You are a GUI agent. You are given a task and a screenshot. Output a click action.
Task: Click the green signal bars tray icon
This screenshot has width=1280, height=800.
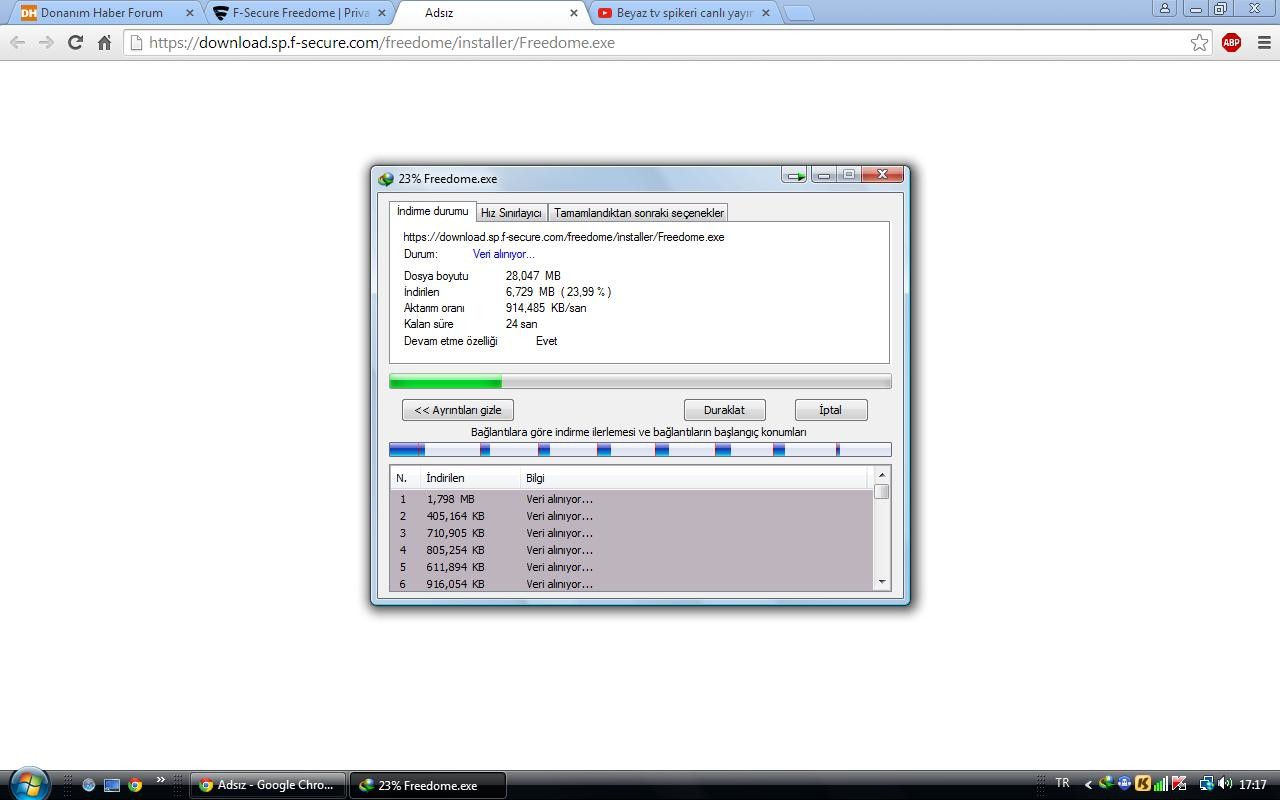1160,784
